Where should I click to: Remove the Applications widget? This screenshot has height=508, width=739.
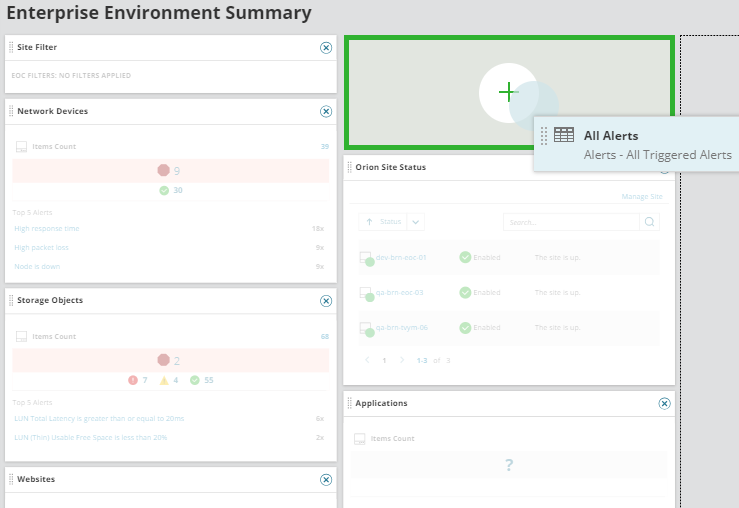(664, 404)
